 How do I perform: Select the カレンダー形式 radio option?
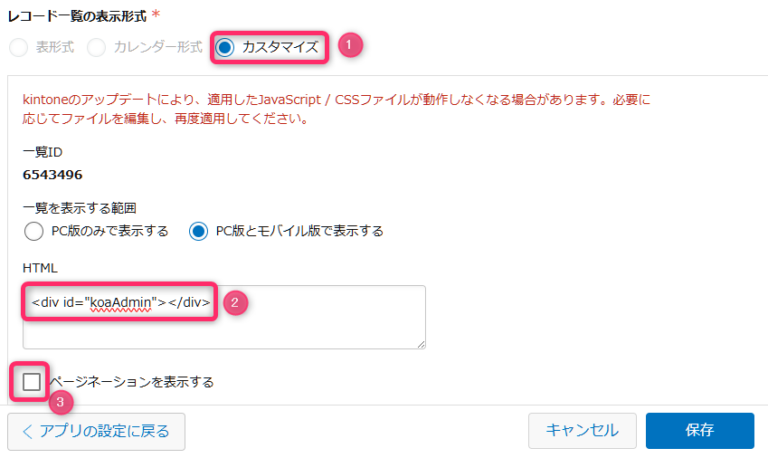(97, 47)
